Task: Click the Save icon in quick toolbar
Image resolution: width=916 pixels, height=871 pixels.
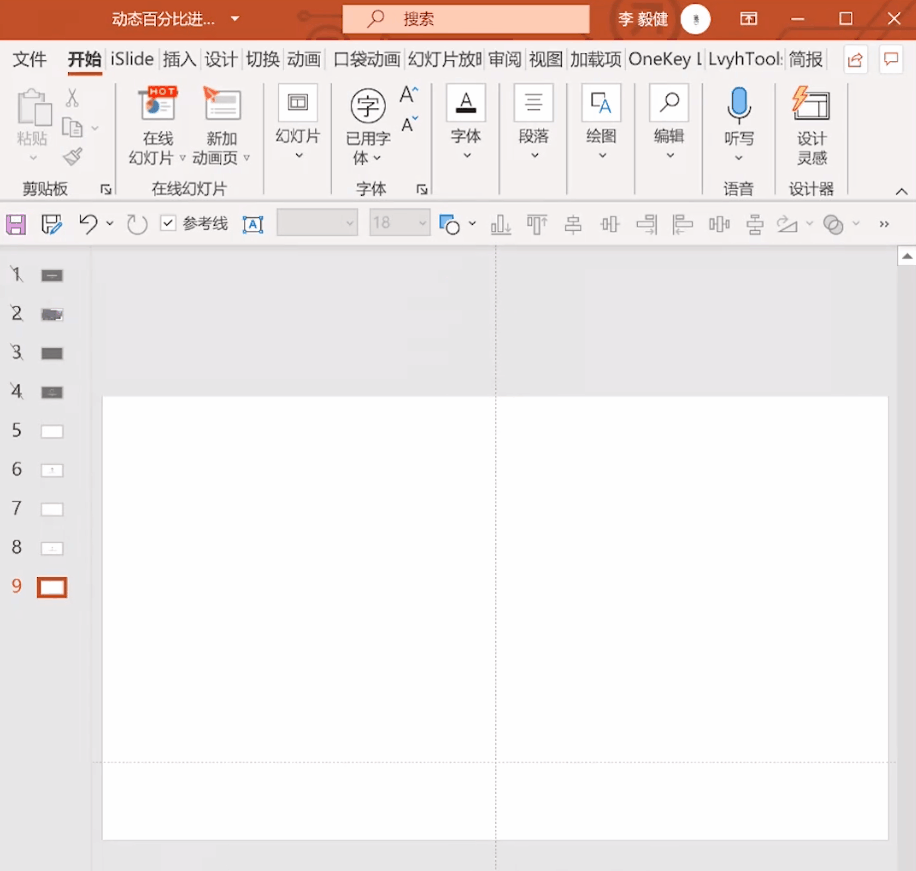Action: tap(16, 224)
